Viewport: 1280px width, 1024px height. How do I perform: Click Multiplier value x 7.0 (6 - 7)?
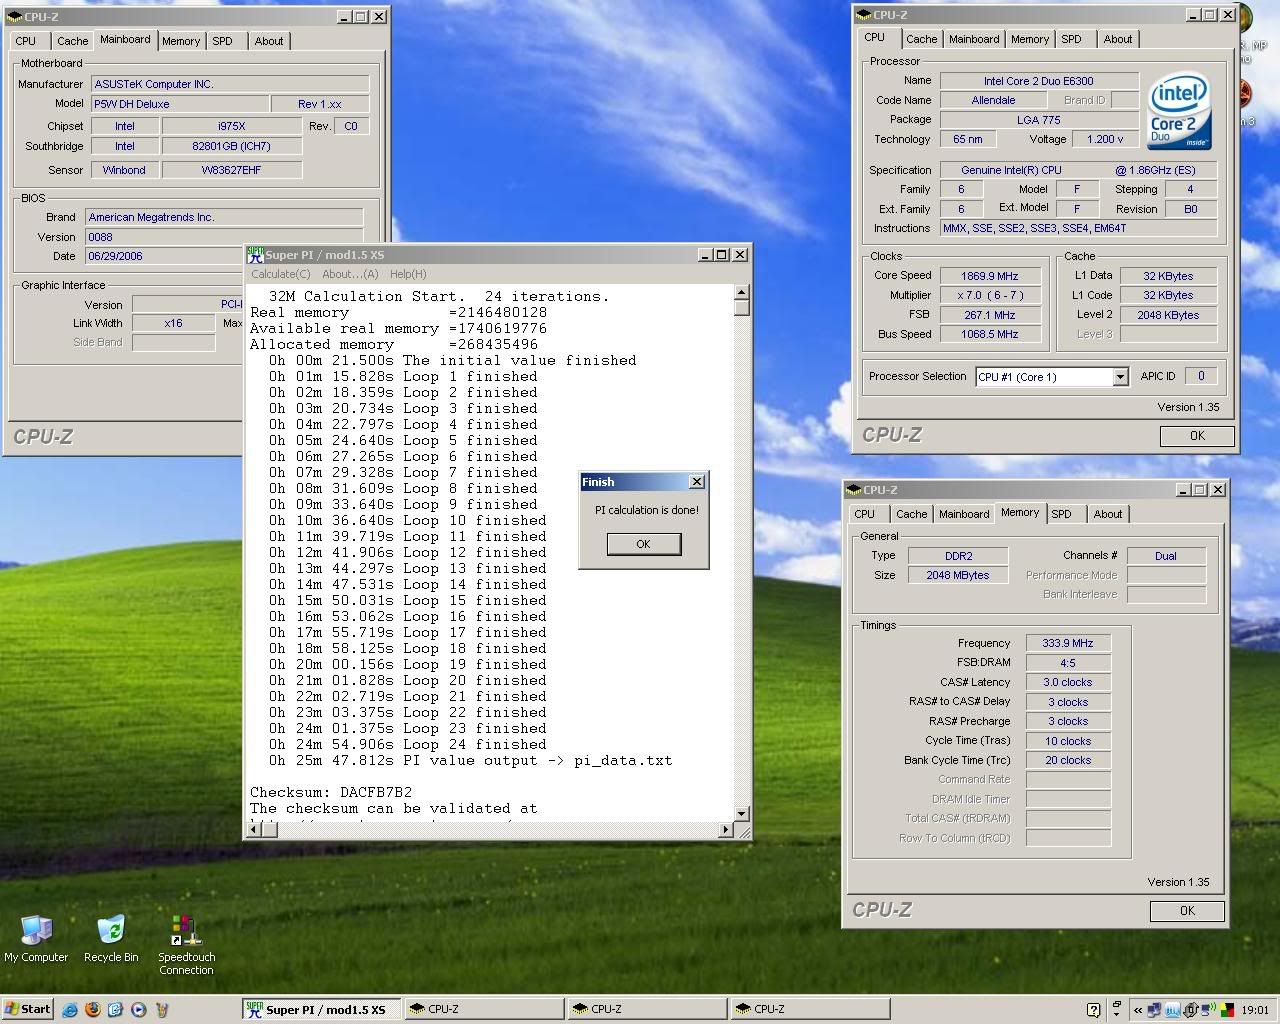(990, 296)
